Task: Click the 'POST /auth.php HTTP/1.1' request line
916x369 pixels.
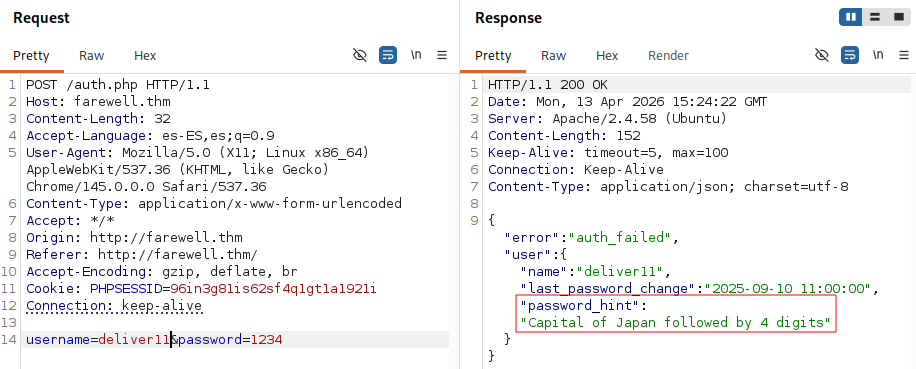Action: click(x=118, y=85)
